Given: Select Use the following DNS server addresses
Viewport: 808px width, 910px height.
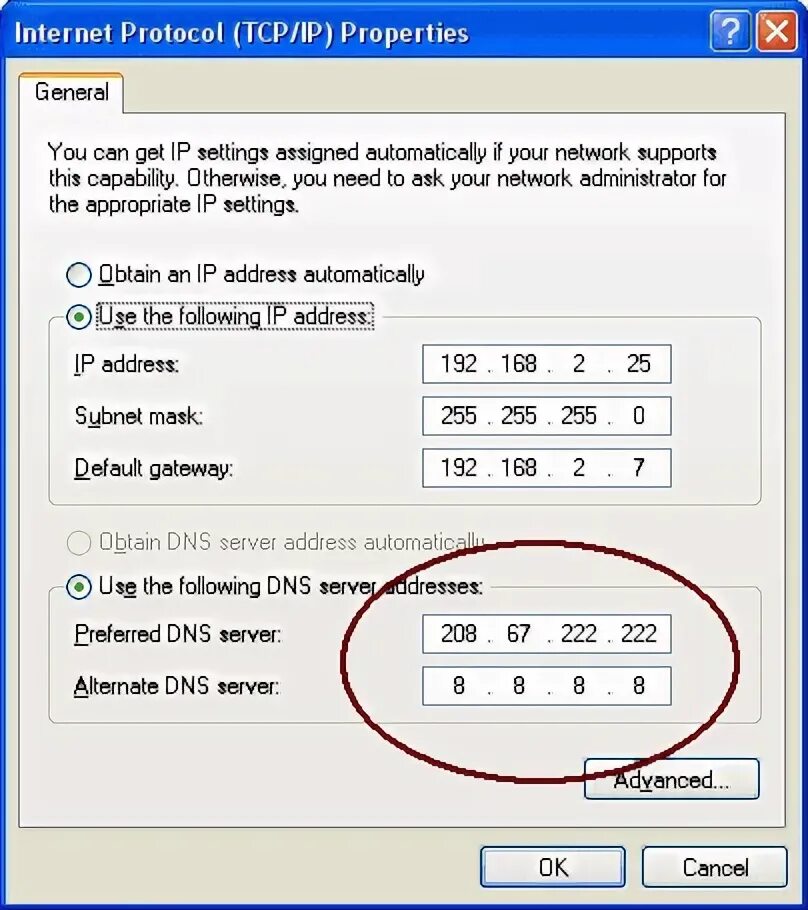Looking at the screenshot, I should pos(79,587).
